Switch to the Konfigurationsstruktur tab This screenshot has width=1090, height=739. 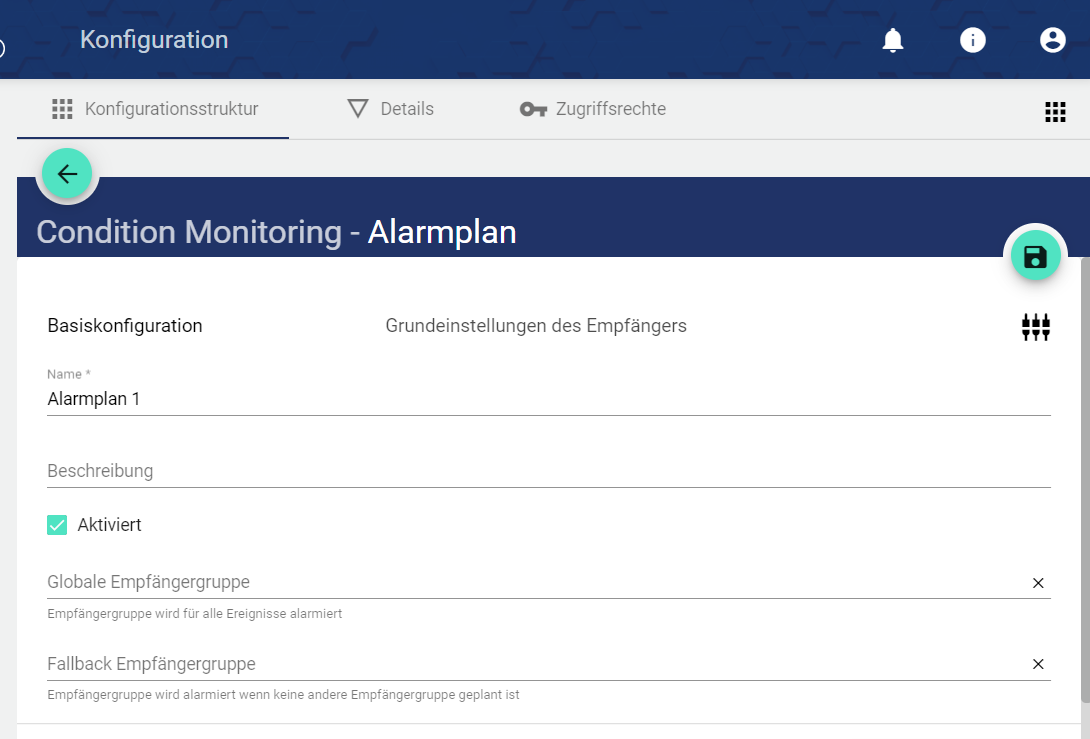point(155,109)
